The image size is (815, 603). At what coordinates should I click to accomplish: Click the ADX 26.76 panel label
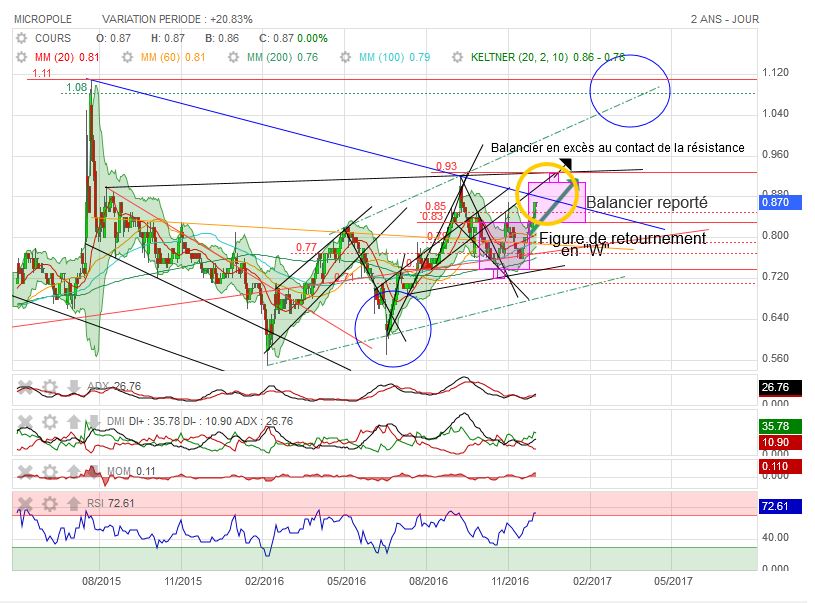114,386
